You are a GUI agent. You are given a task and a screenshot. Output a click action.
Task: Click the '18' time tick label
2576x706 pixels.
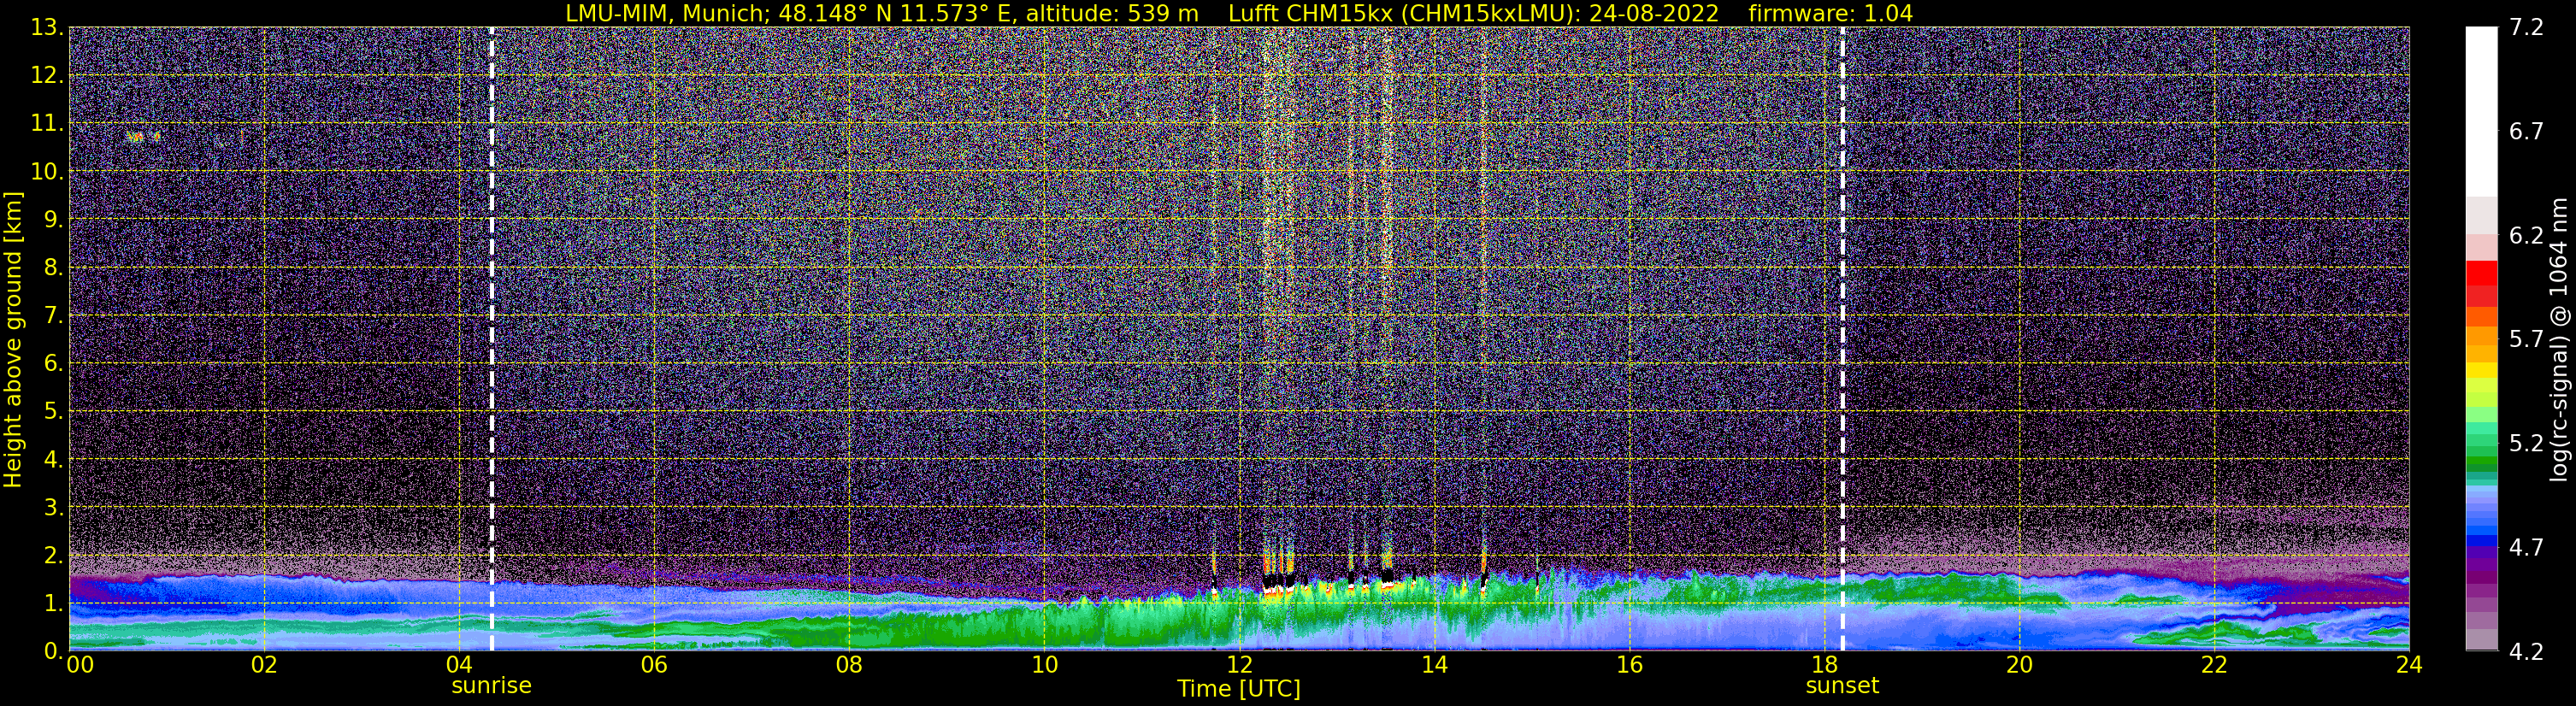[1824, 665]
